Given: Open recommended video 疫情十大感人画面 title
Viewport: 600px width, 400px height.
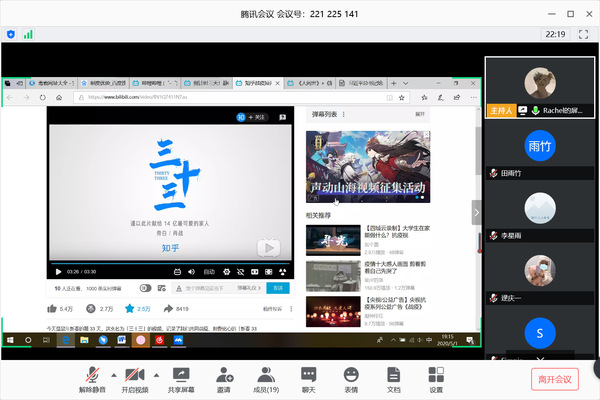Looking at the screenshot, I should click(x=395, y=267).
